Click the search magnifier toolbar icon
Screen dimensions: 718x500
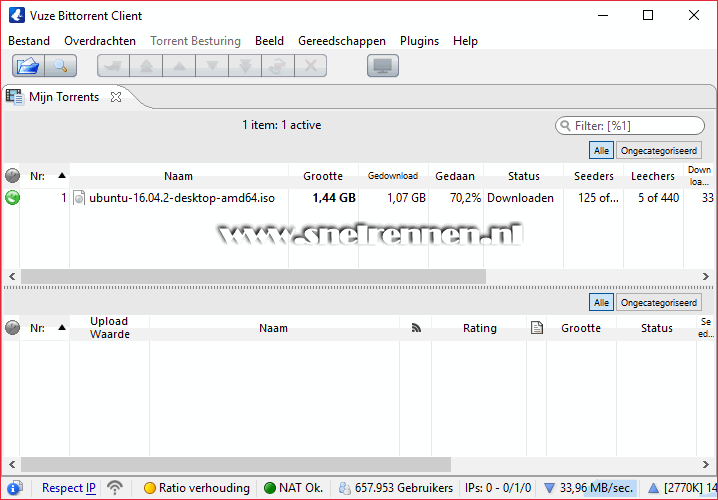click(60, 66)
